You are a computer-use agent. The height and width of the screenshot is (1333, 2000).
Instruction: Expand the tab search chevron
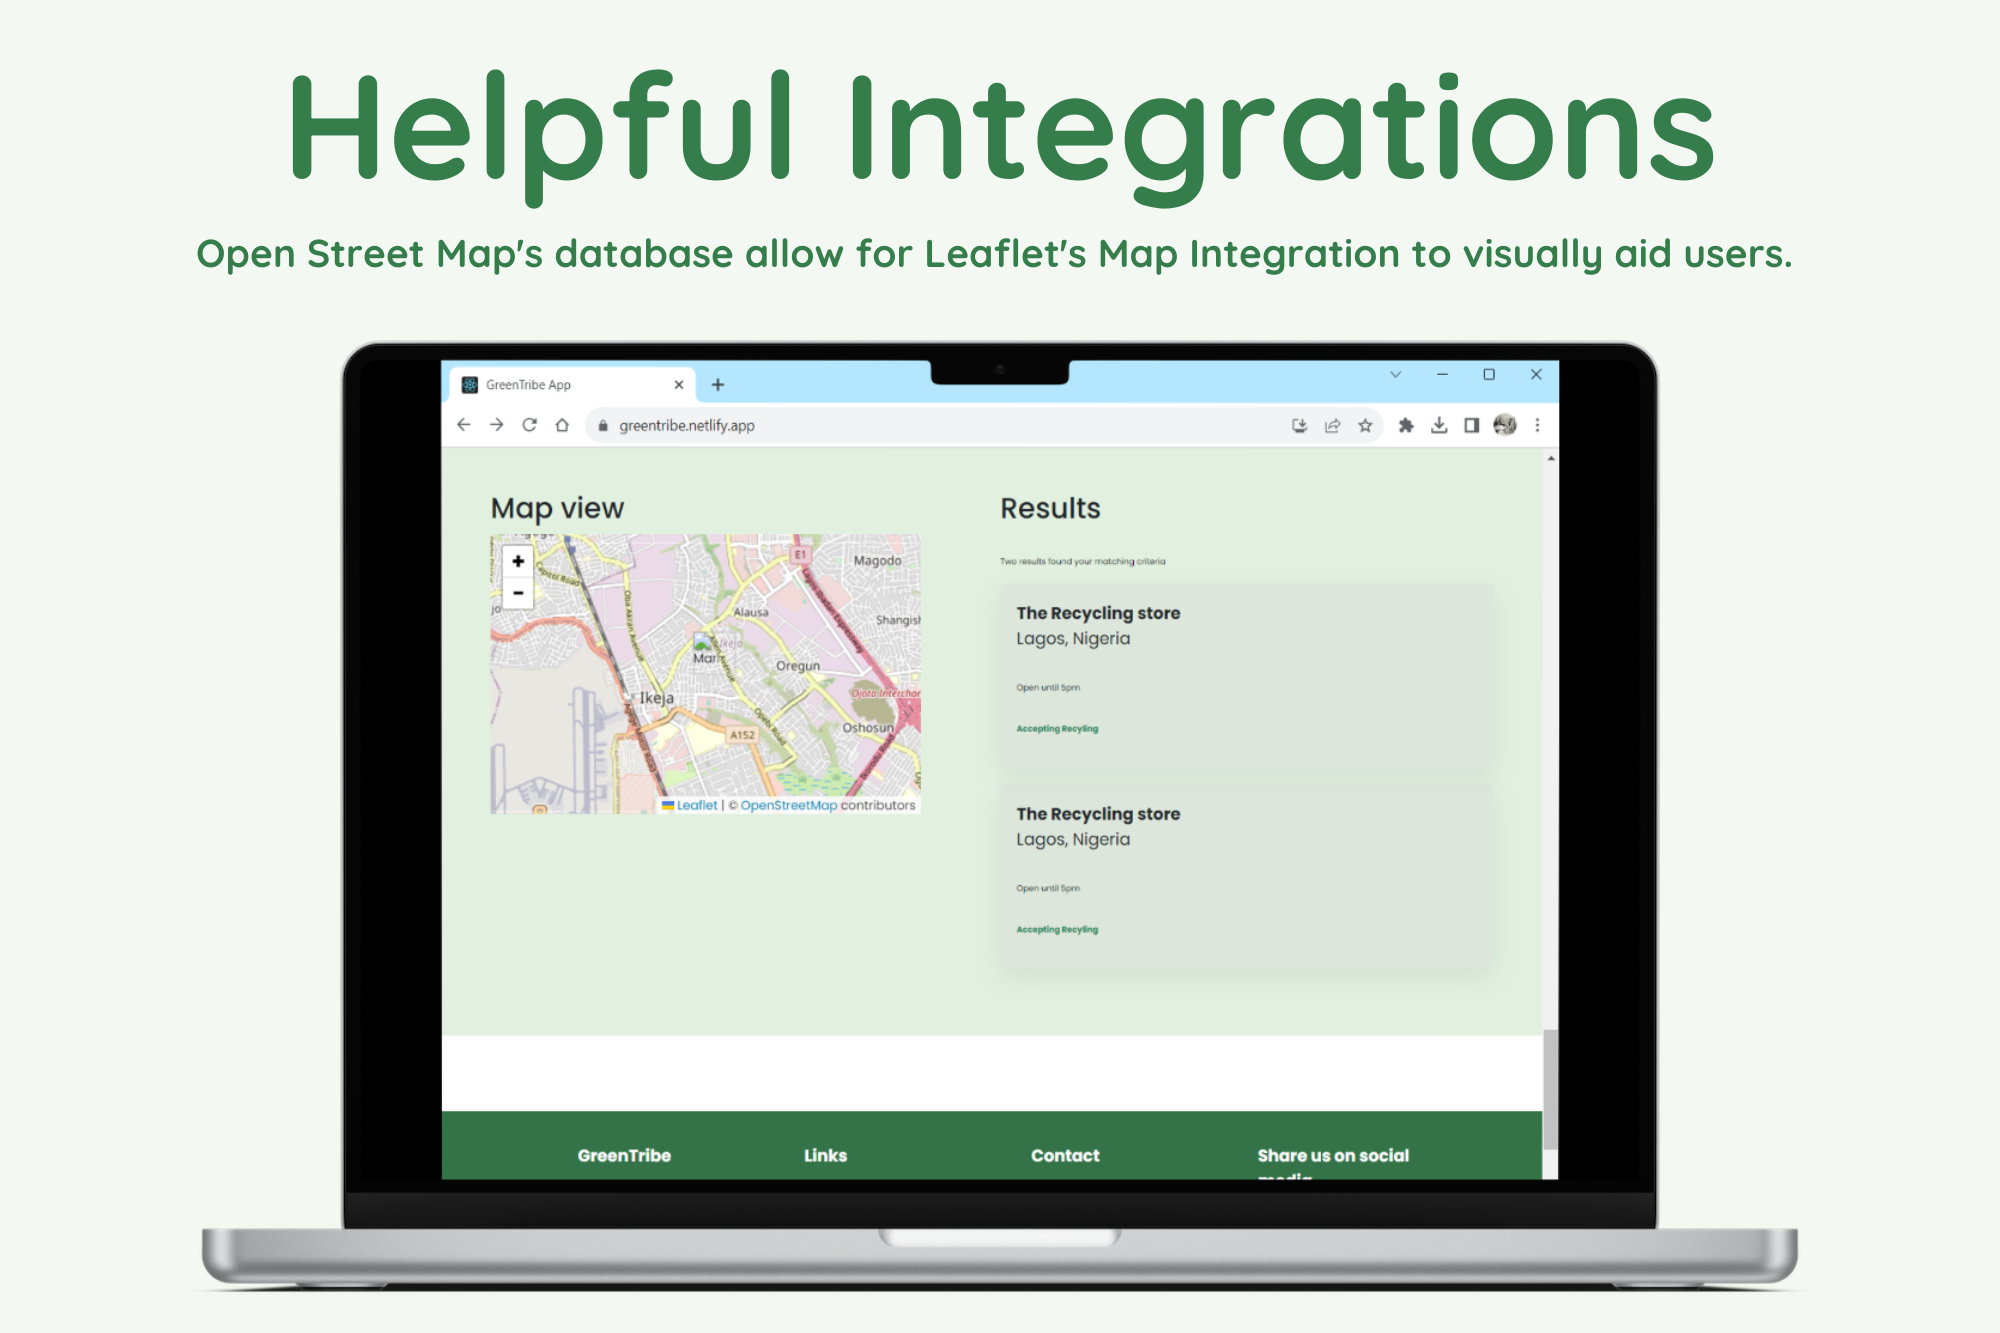1396,375
